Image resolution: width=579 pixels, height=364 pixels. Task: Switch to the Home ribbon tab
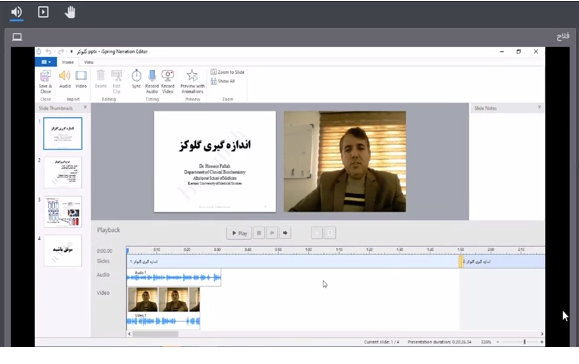68,62
